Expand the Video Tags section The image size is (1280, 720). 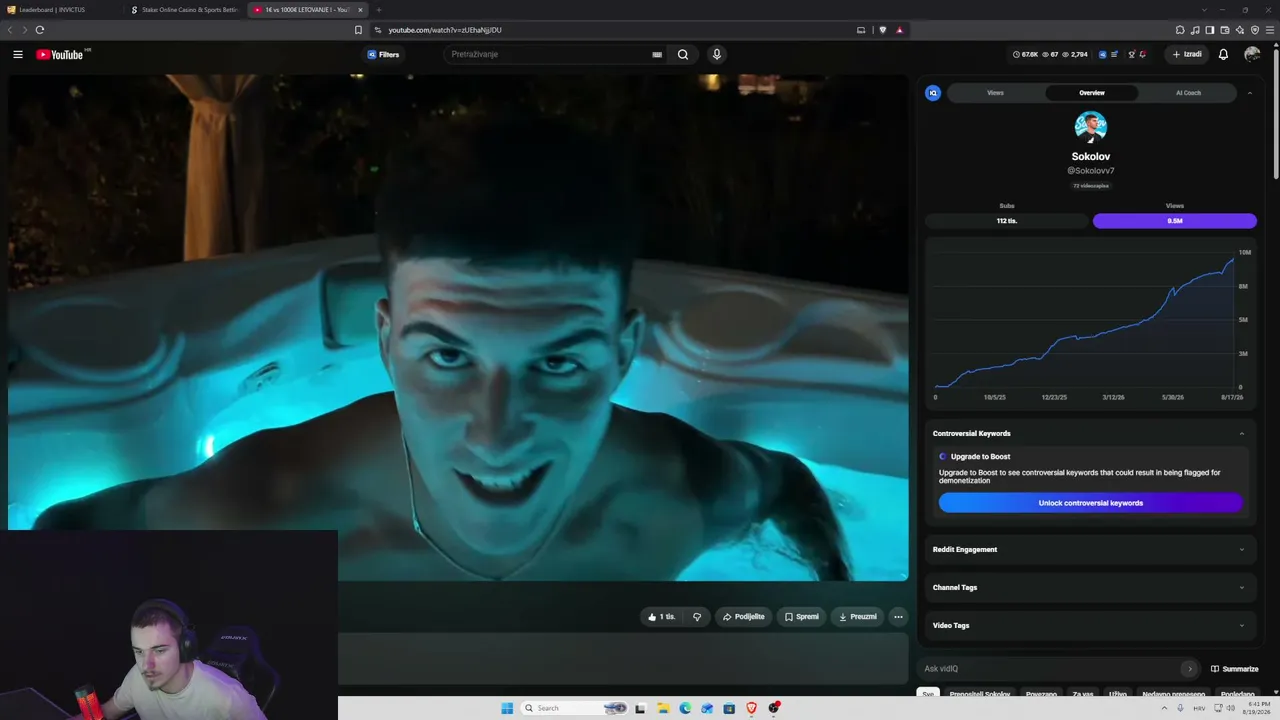[x=1091, y=625]
